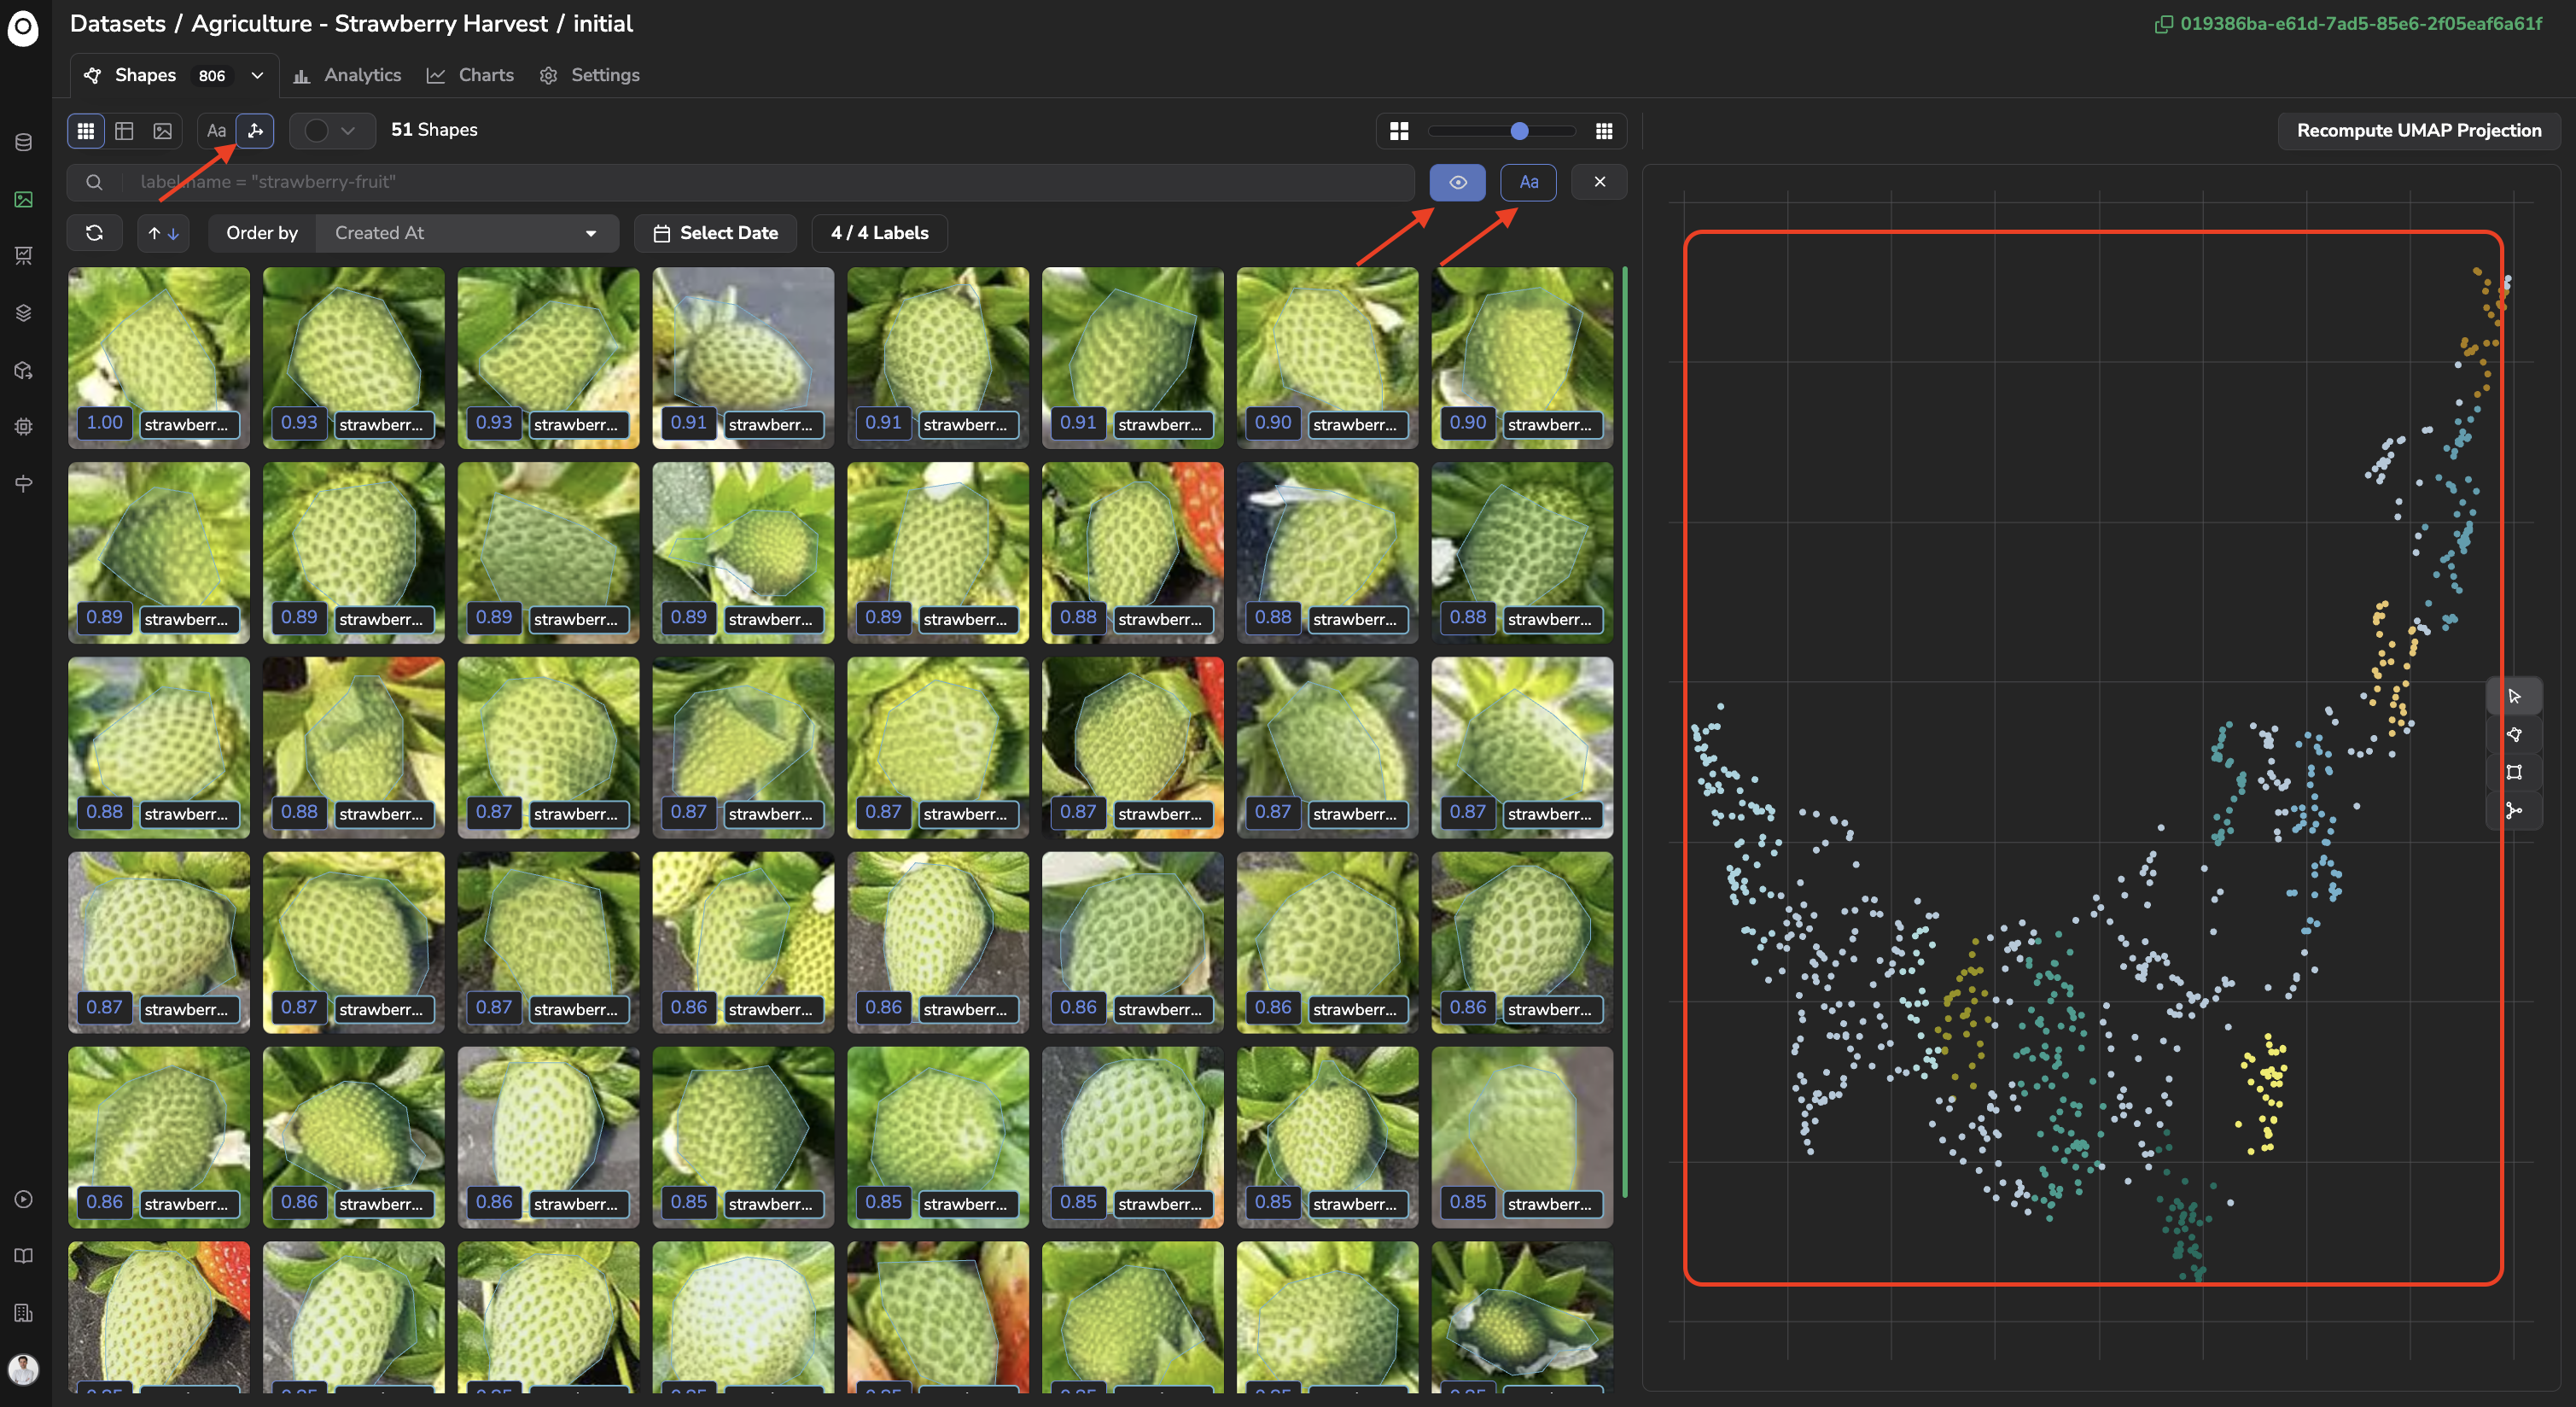
Task: Switch to table view layout
Action: [124, 131]
